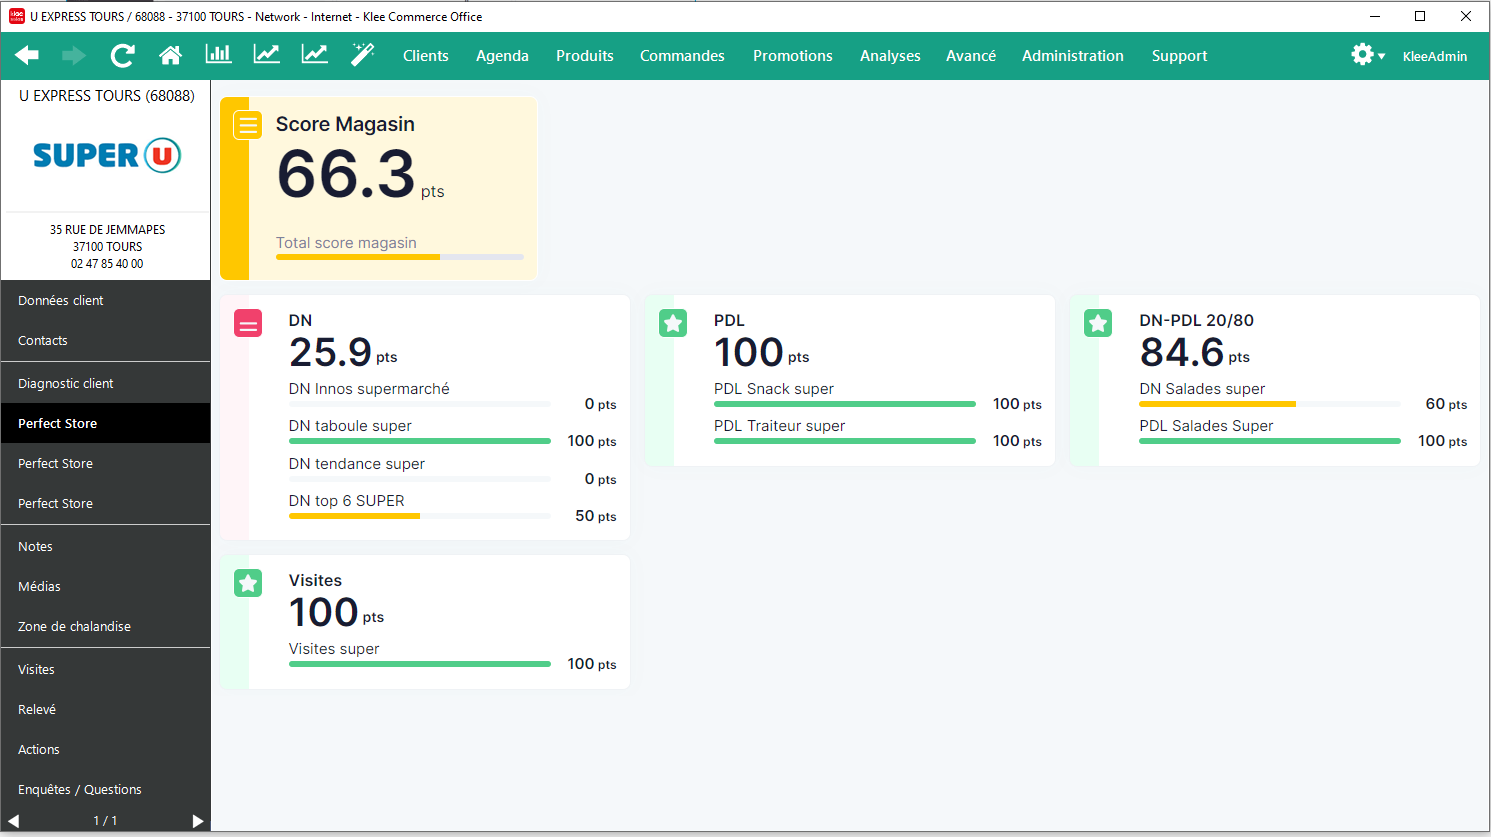Image resolution: width=1491 pixels, height=837 pixels.
Task: Open the Clients menu
Action: tap(425, 56)
